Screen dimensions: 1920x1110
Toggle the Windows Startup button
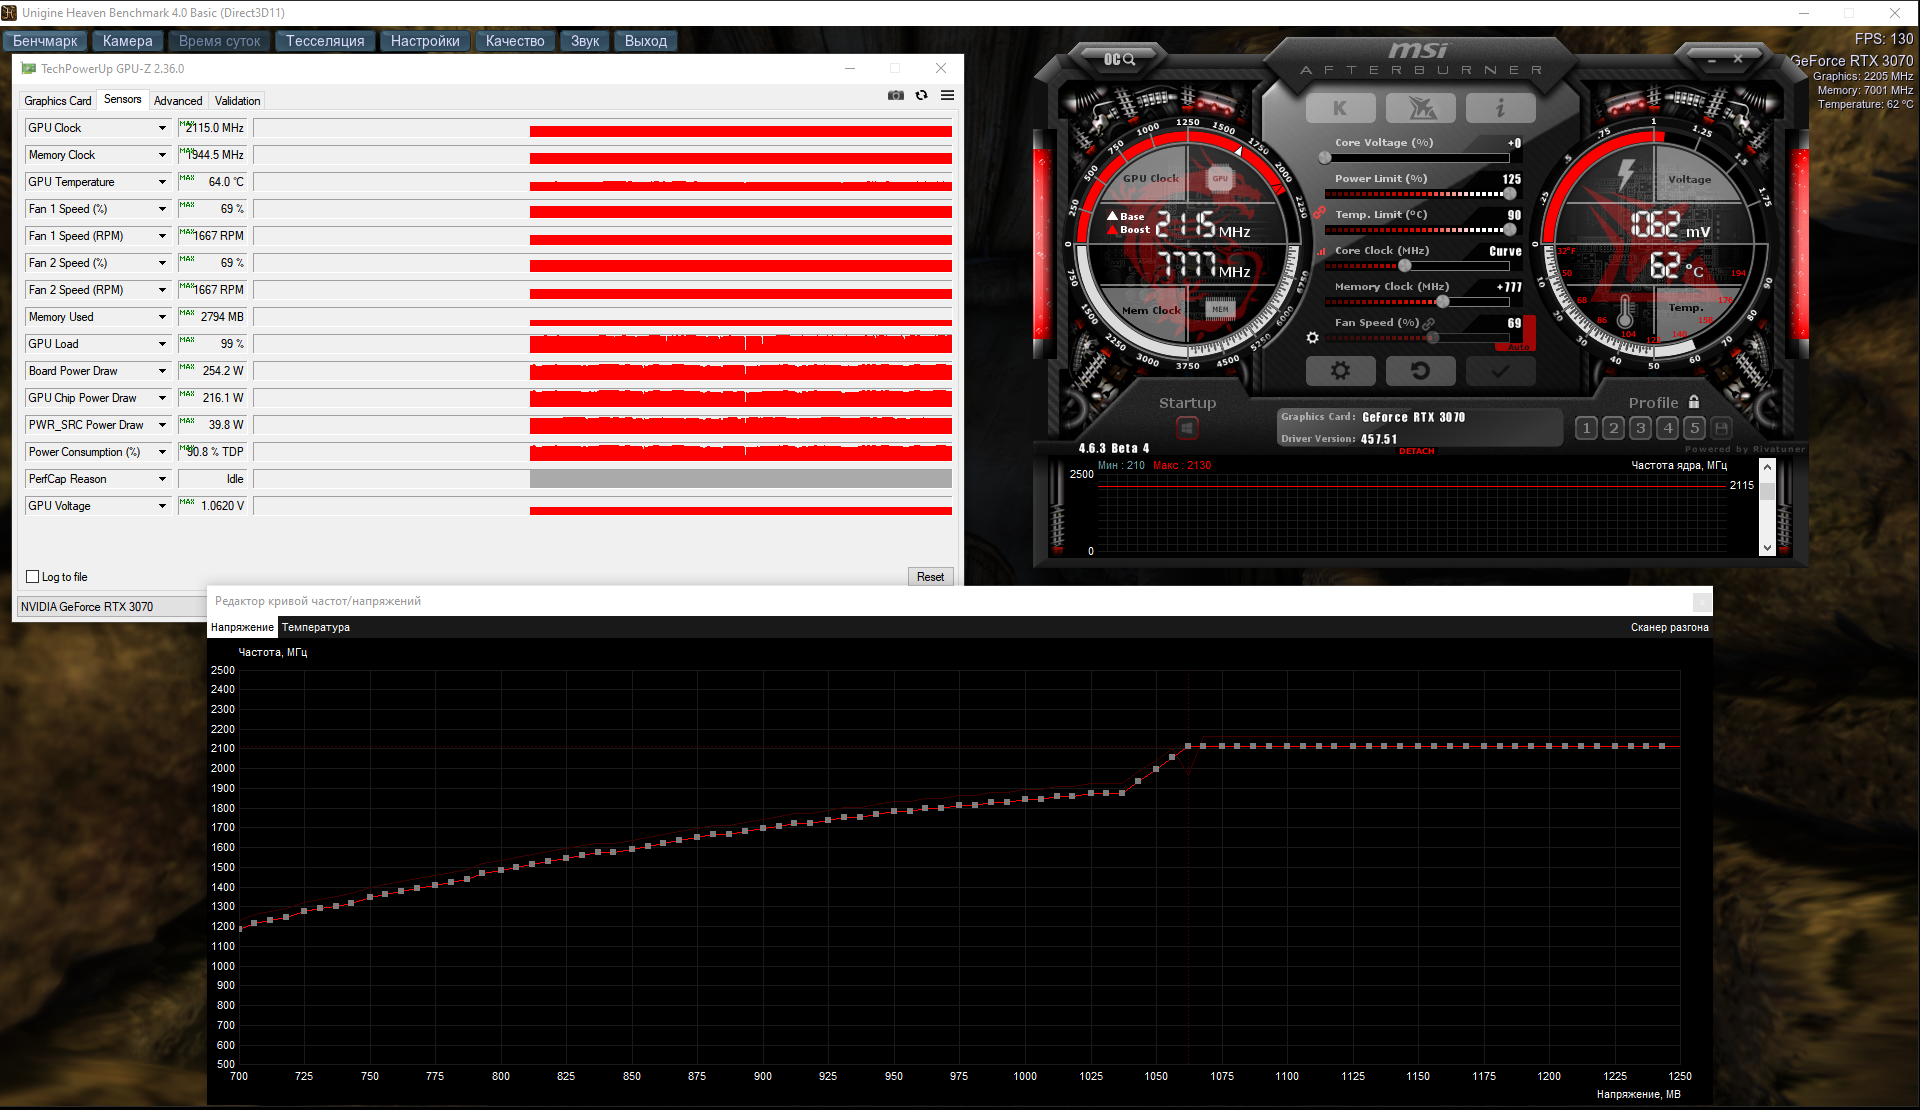click(1187, 428)
